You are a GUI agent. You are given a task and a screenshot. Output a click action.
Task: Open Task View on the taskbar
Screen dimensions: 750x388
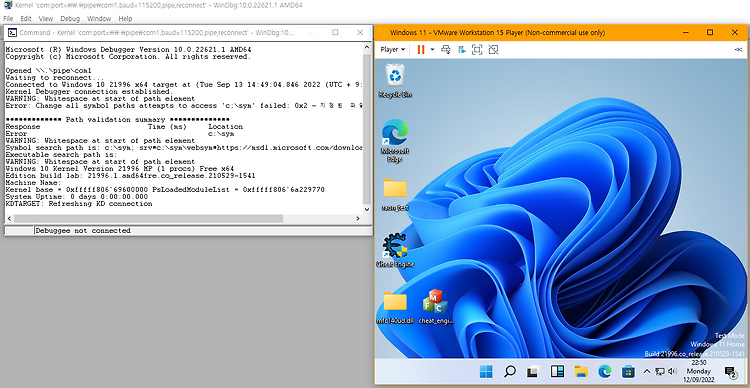pos(533,371)
